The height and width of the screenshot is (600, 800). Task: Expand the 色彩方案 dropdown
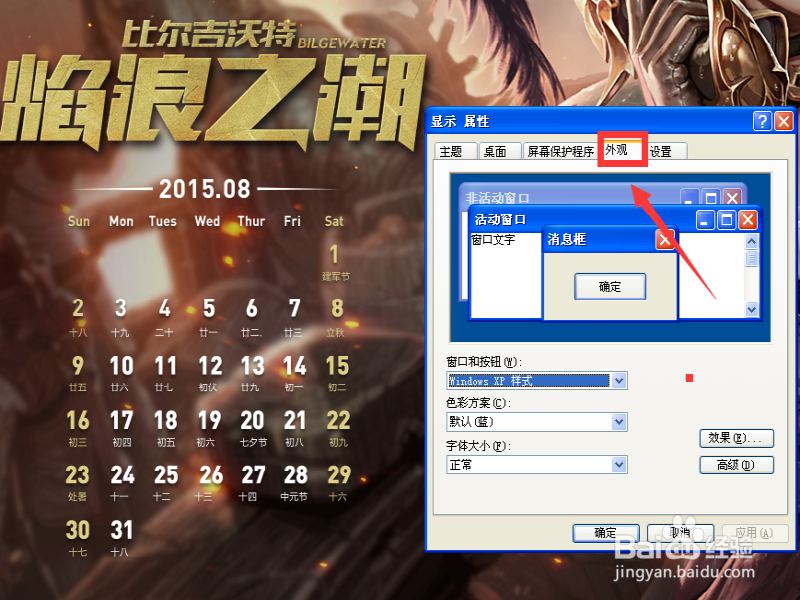(x=619, y=422)
